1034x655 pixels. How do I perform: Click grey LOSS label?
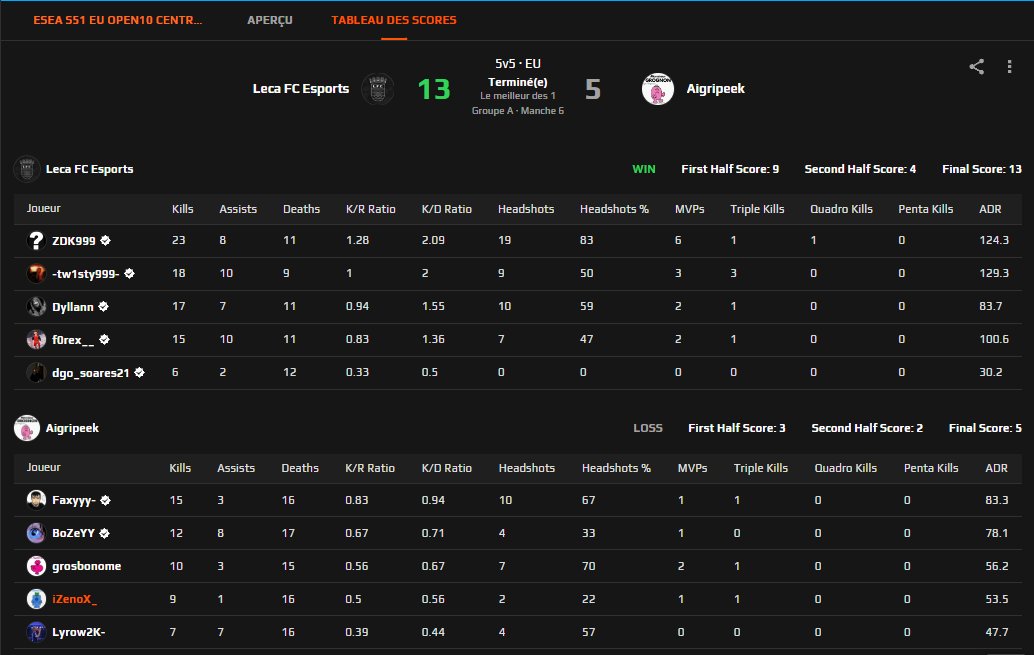[648, 428]
